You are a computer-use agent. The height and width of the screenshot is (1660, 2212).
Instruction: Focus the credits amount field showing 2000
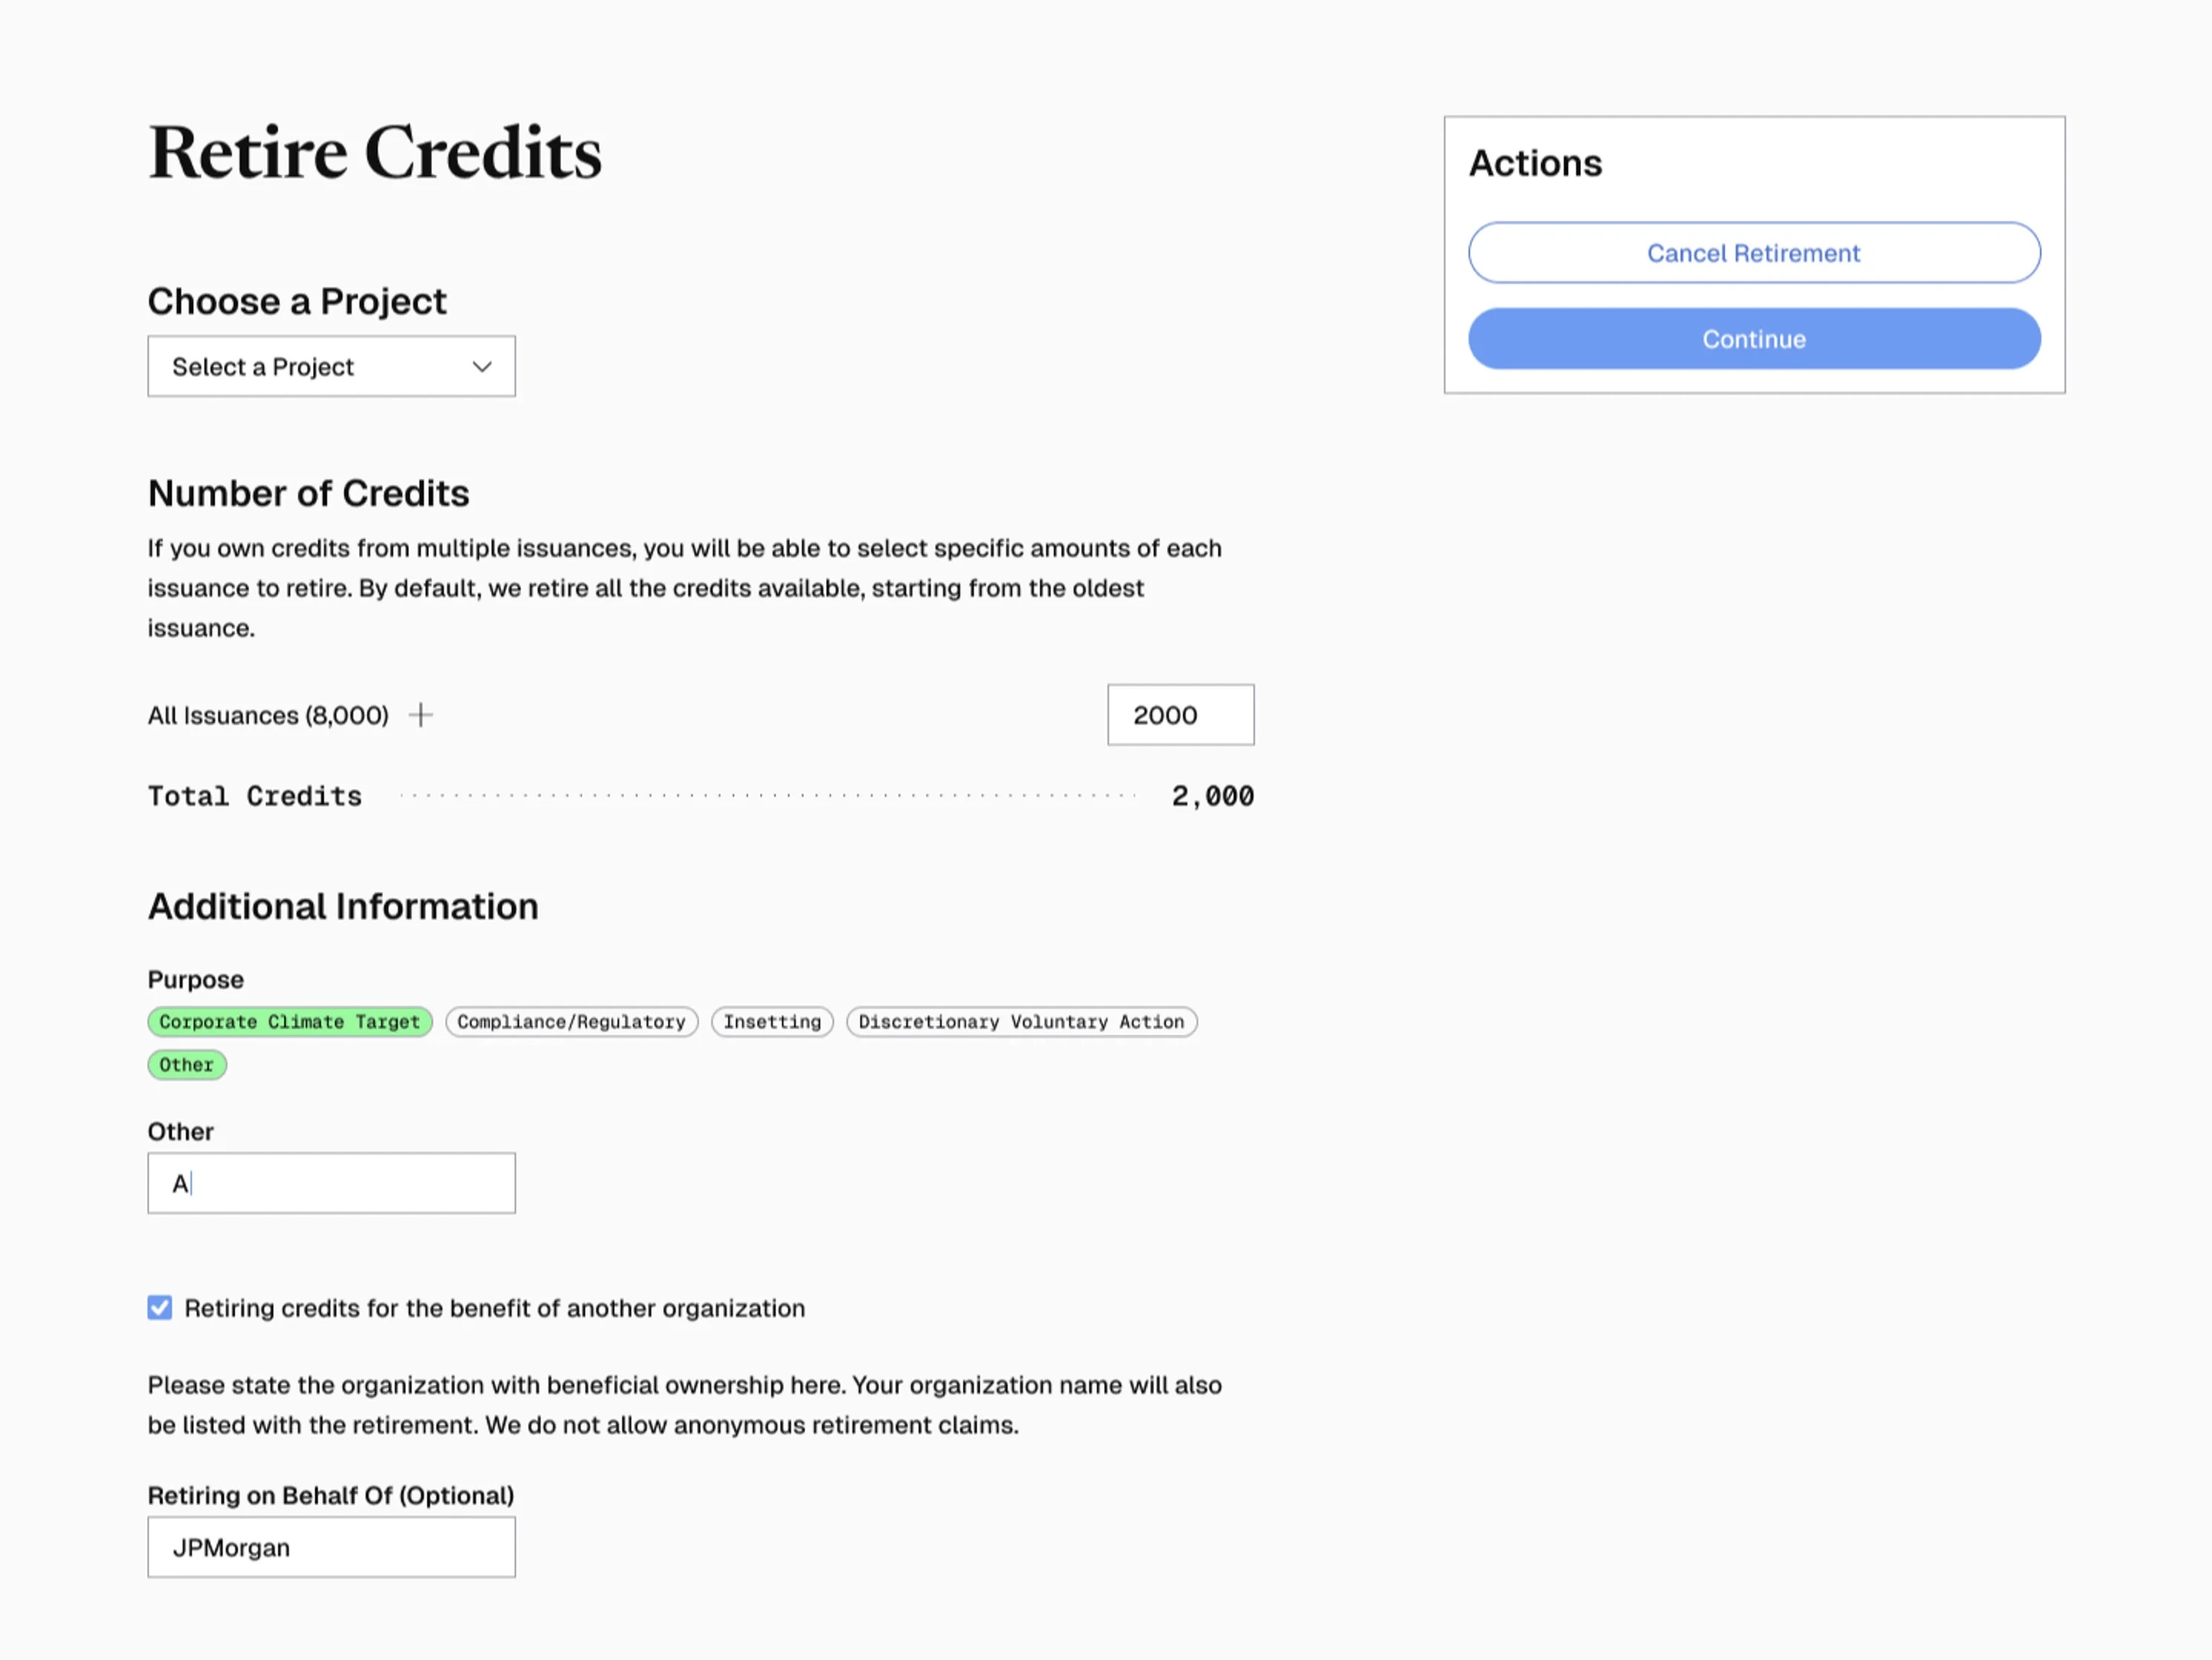tap(1180, 715)
